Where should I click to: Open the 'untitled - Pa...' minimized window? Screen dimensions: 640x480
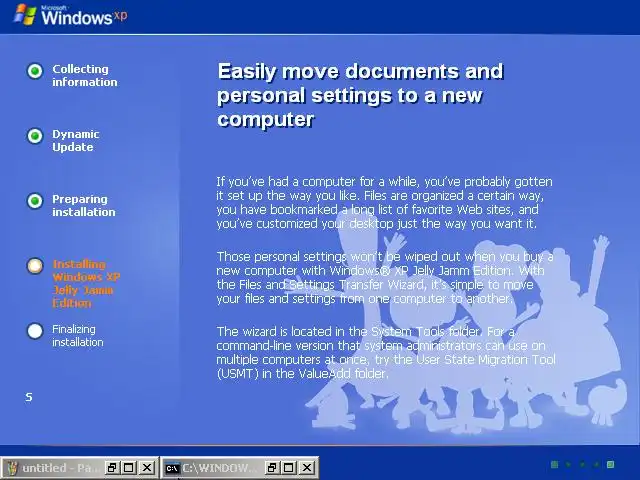tap(80, 468)
